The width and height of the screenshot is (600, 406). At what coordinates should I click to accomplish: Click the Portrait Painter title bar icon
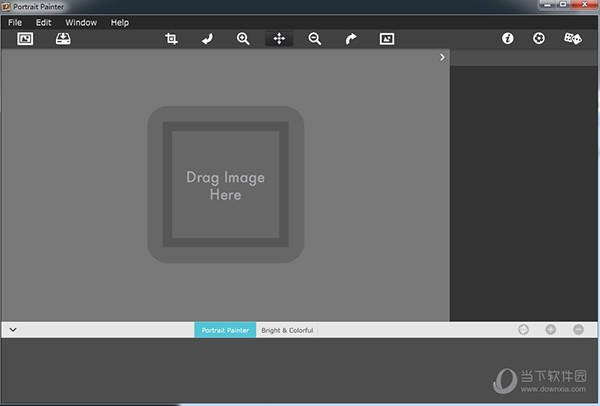pyautogui.click(x=6, y=7)
